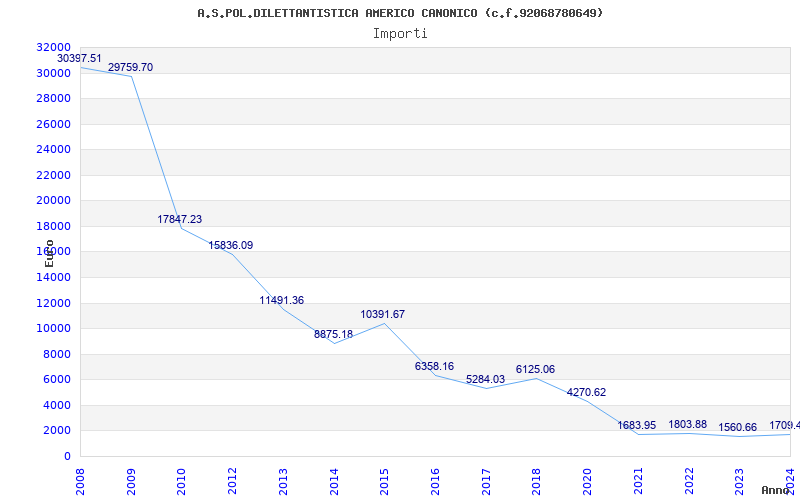Select data point label 11491.36
The image size is (800, 500).
282,301
